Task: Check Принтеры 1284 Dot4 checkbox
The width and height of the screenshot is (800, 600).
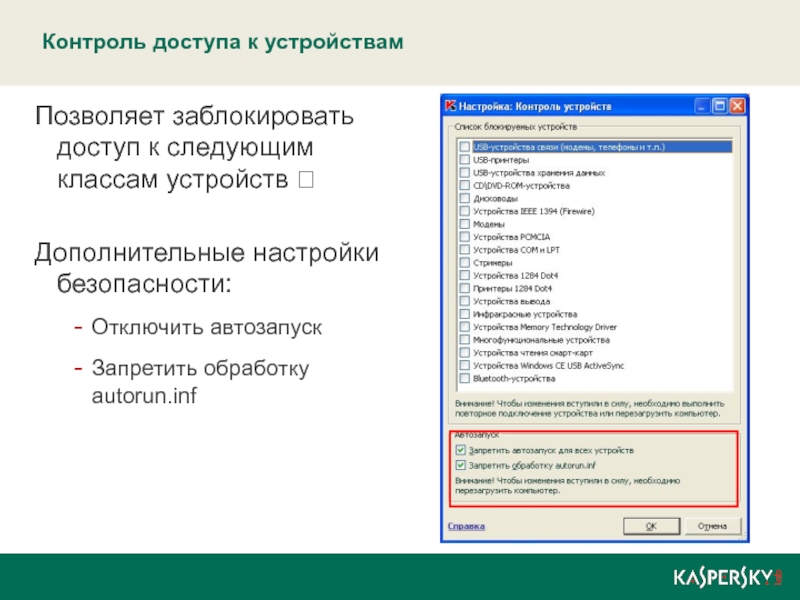Action: tap(464, 288)
